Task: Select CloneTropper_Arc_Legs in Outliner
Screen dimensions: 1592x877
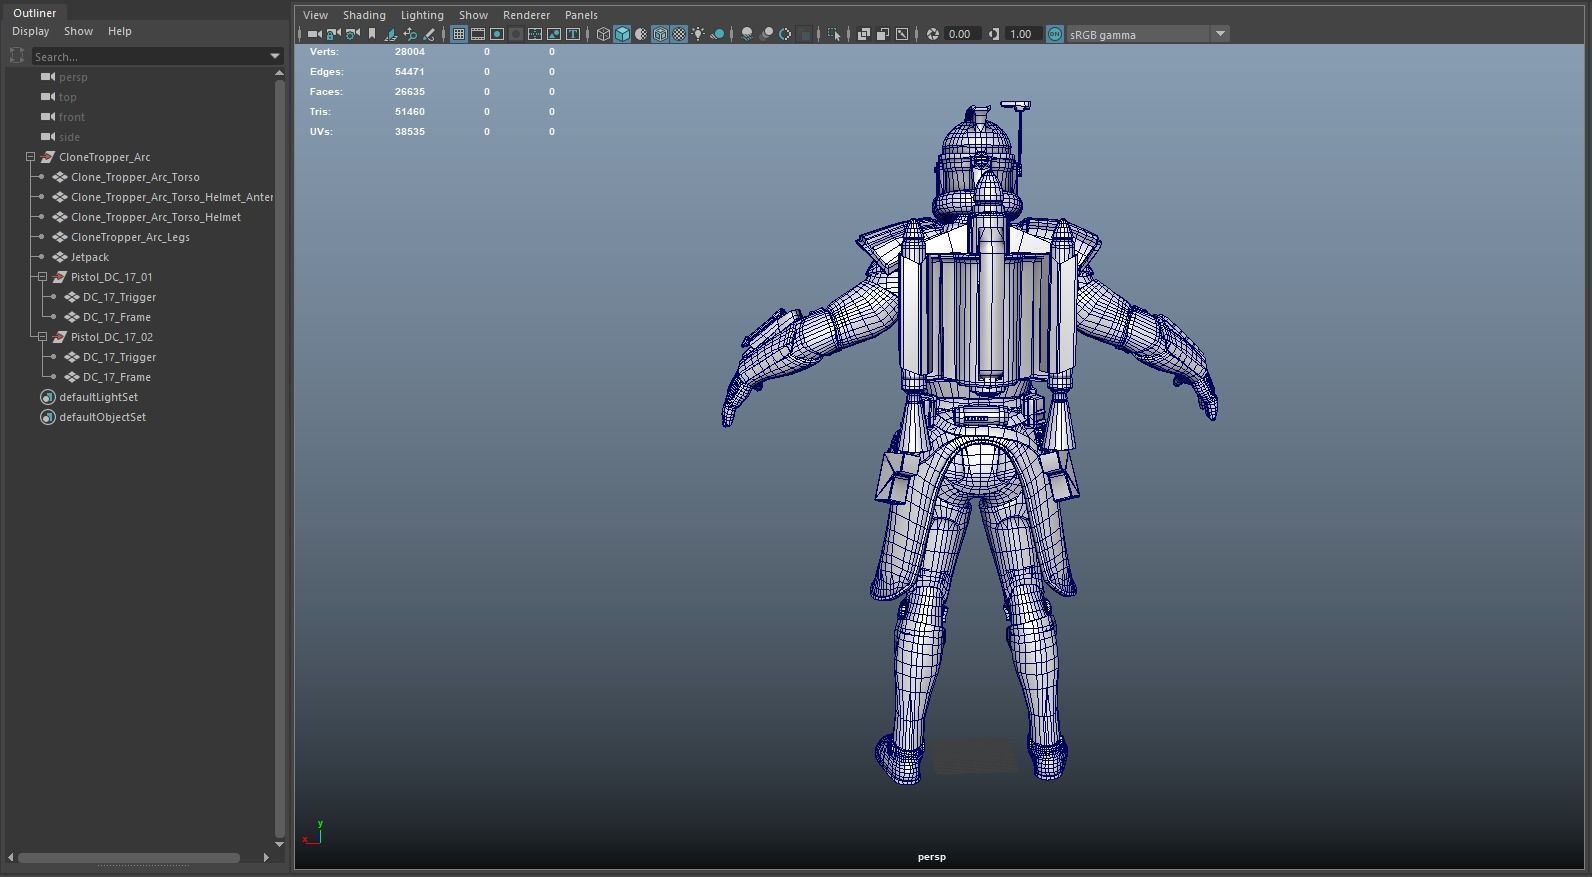Action: click(130, 237)
